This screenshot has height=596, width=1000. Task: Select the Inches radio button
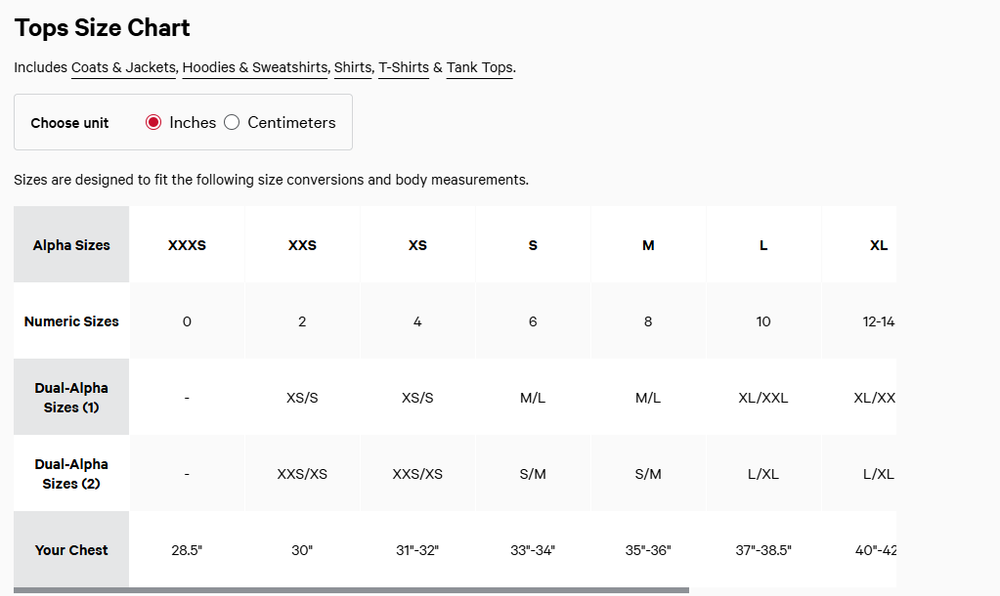(x=153, y=122)
